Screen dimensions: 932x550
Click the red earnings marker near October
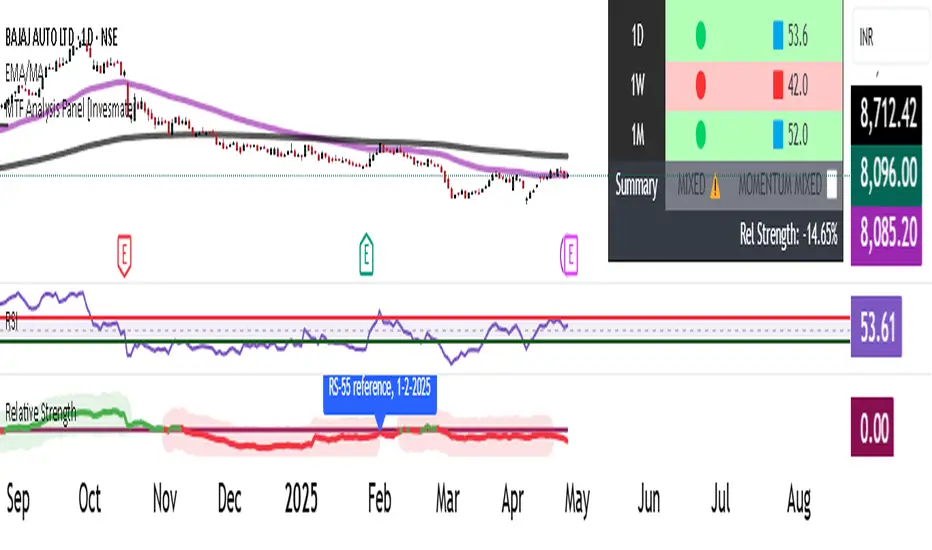coord(124,256)
